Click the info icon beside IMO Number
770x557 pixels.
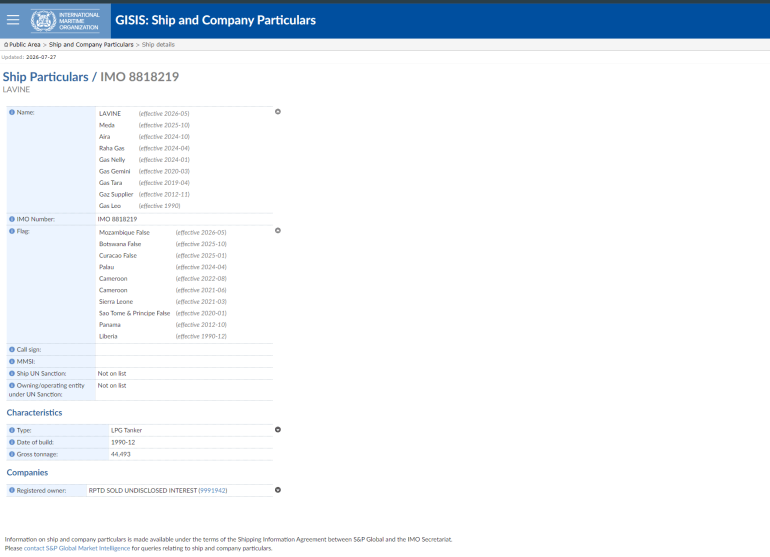click(12, 219)
